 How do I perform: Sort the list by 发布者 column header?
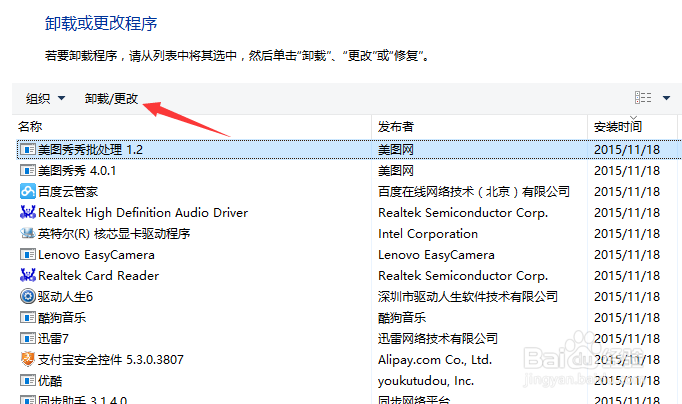(396, 126)
